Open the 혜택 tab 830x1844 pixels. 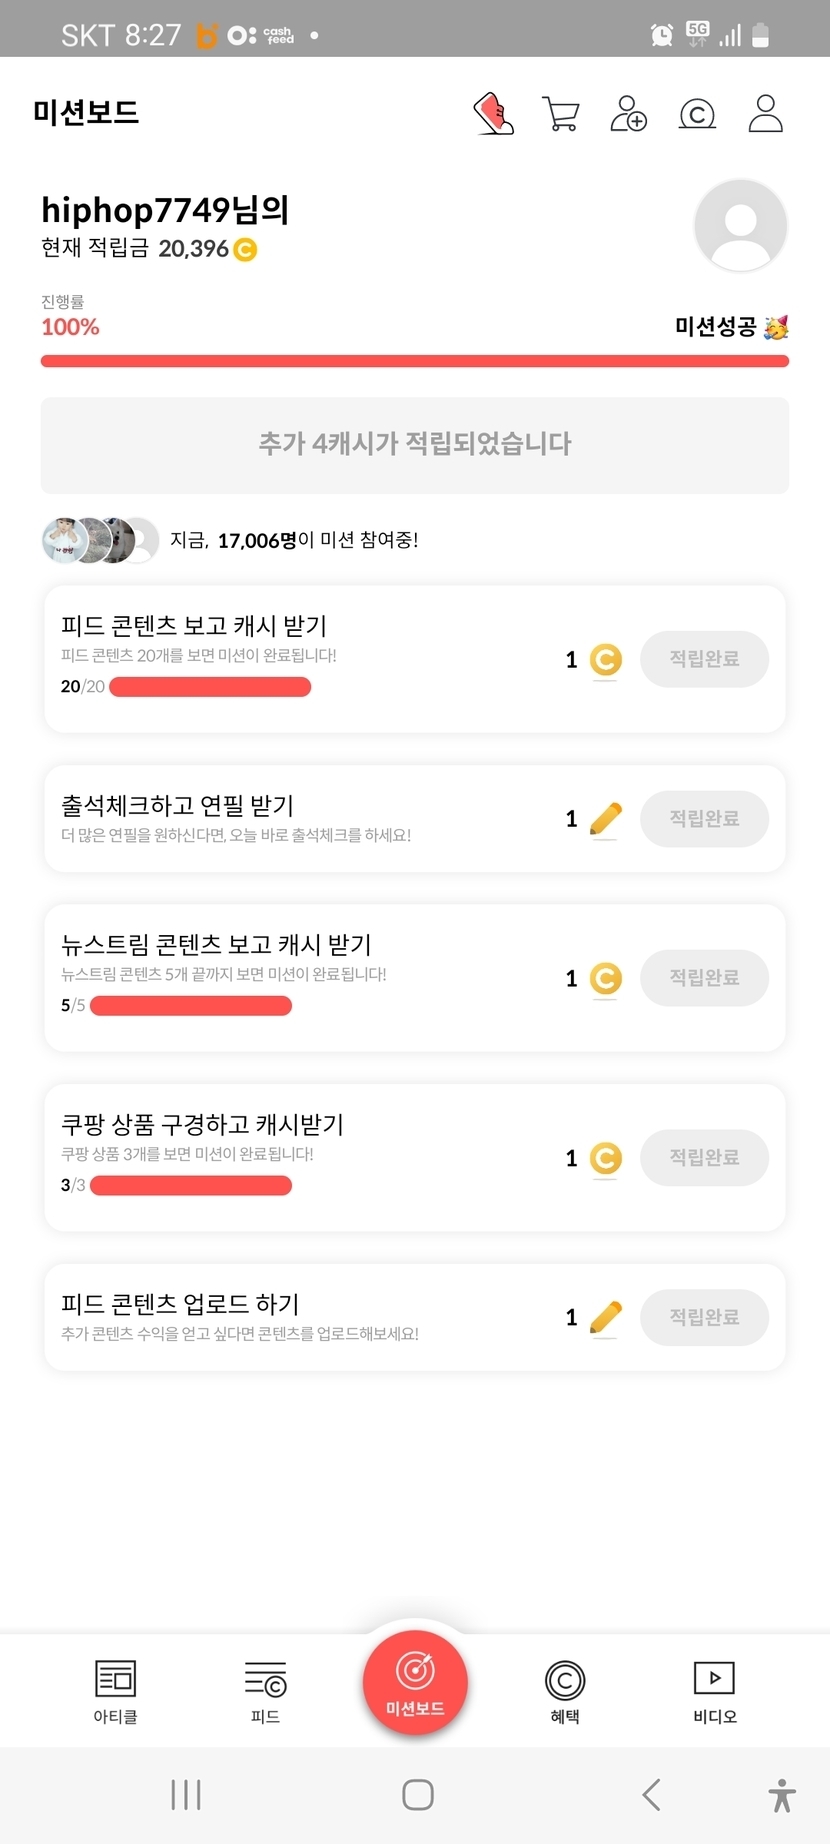point(565,1691)
